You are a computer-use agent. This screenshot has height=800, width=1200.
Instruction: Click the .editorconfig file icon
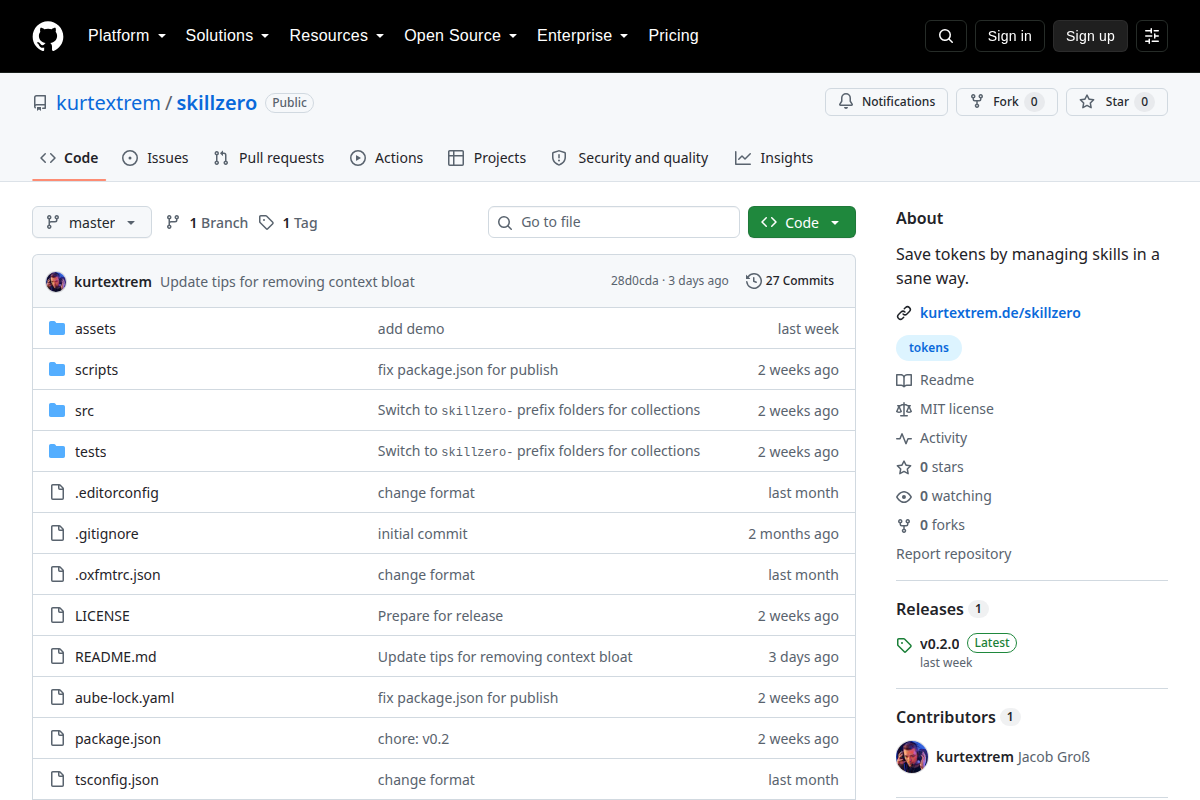click(x=57, y=493)
